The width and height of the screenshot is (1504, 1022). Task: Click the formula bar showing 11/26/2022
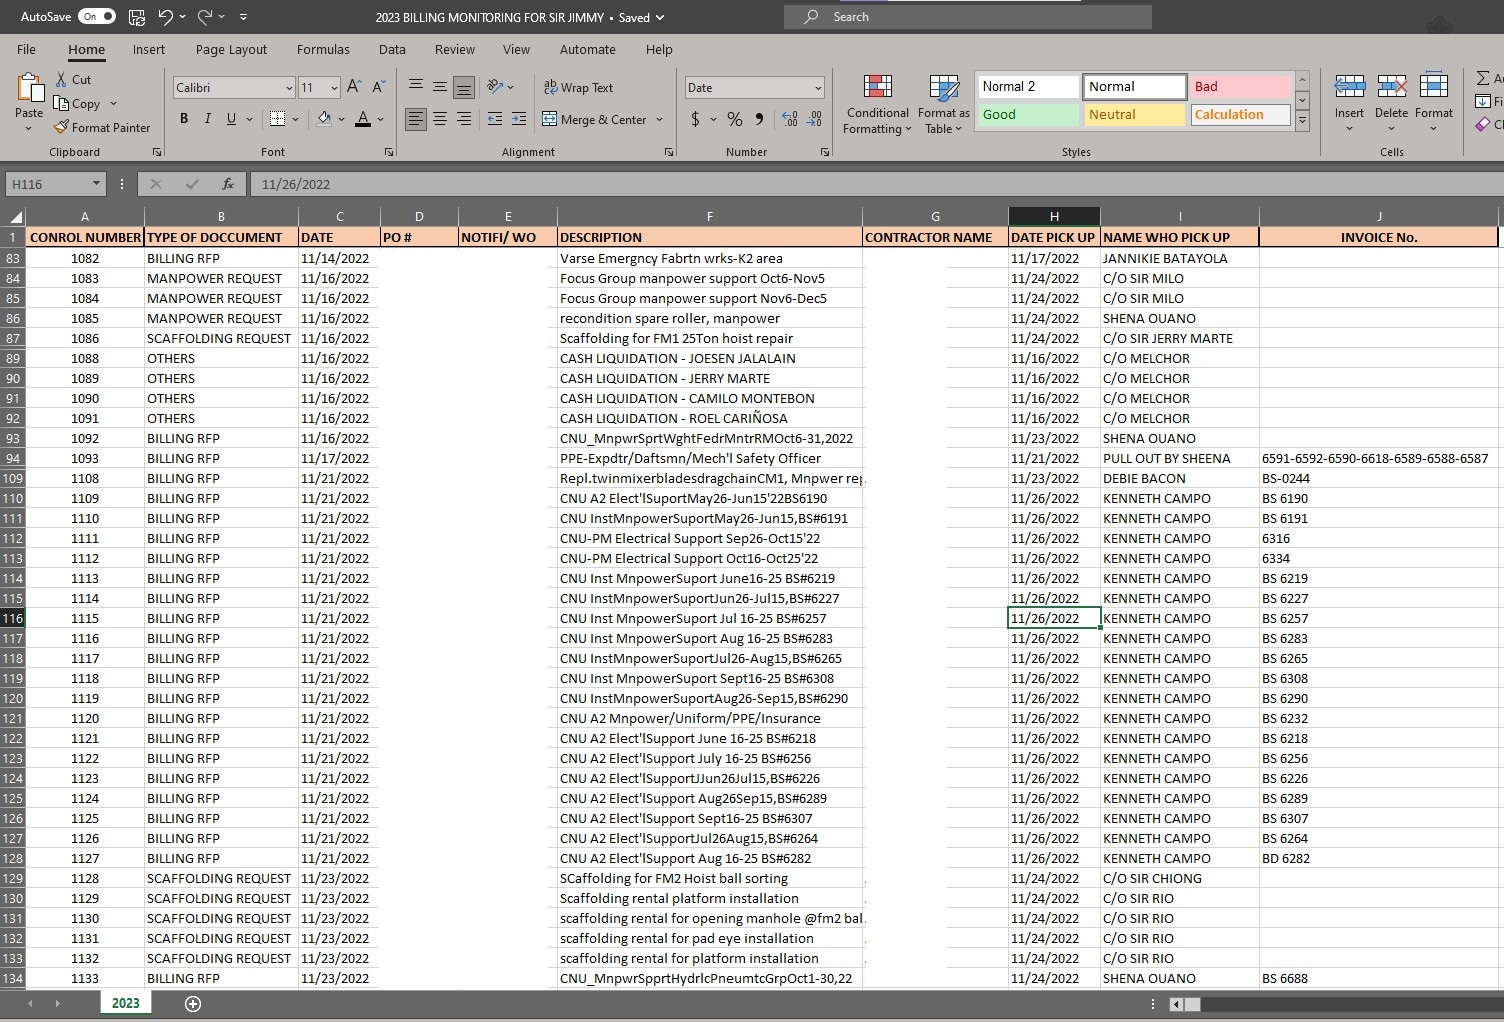click(x=875, y=184)
